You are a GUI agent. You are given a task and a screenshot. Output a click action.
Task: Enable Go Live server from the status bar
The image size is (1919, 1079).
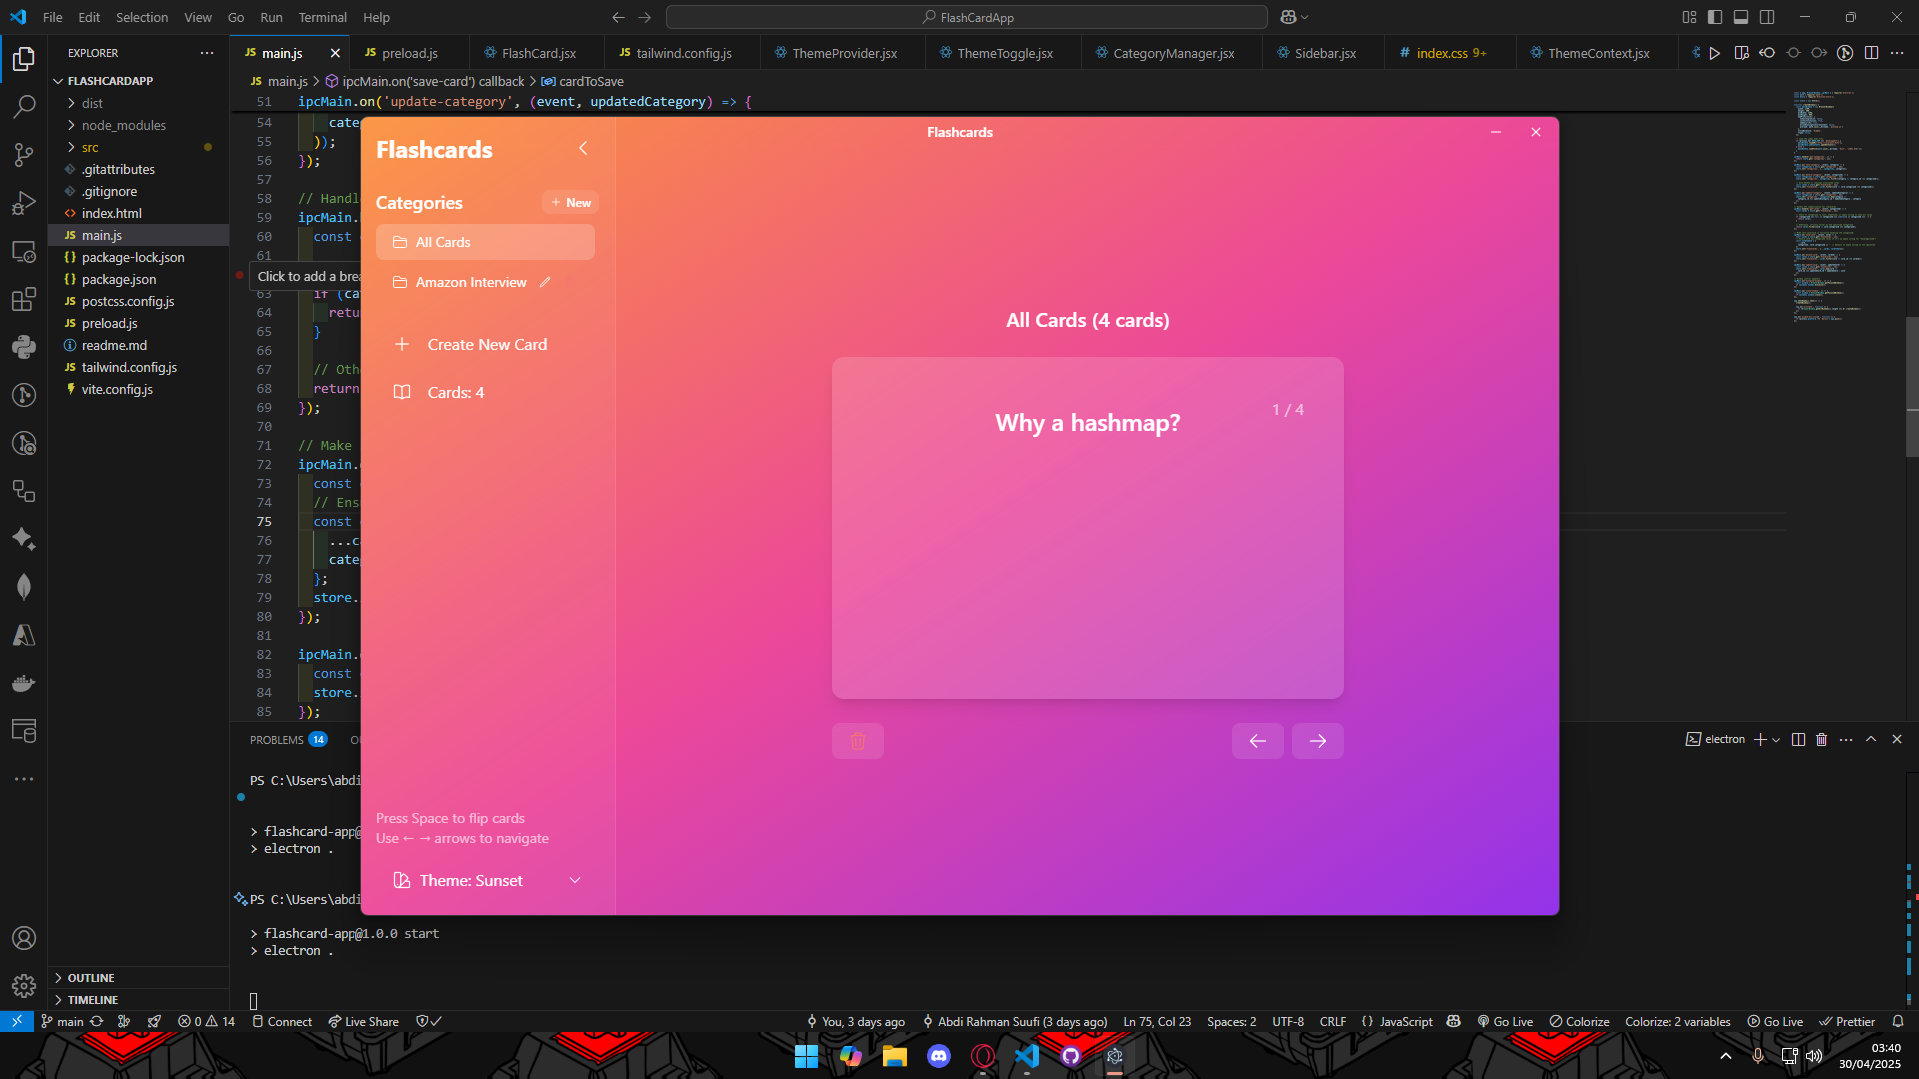[1506, 1021]
